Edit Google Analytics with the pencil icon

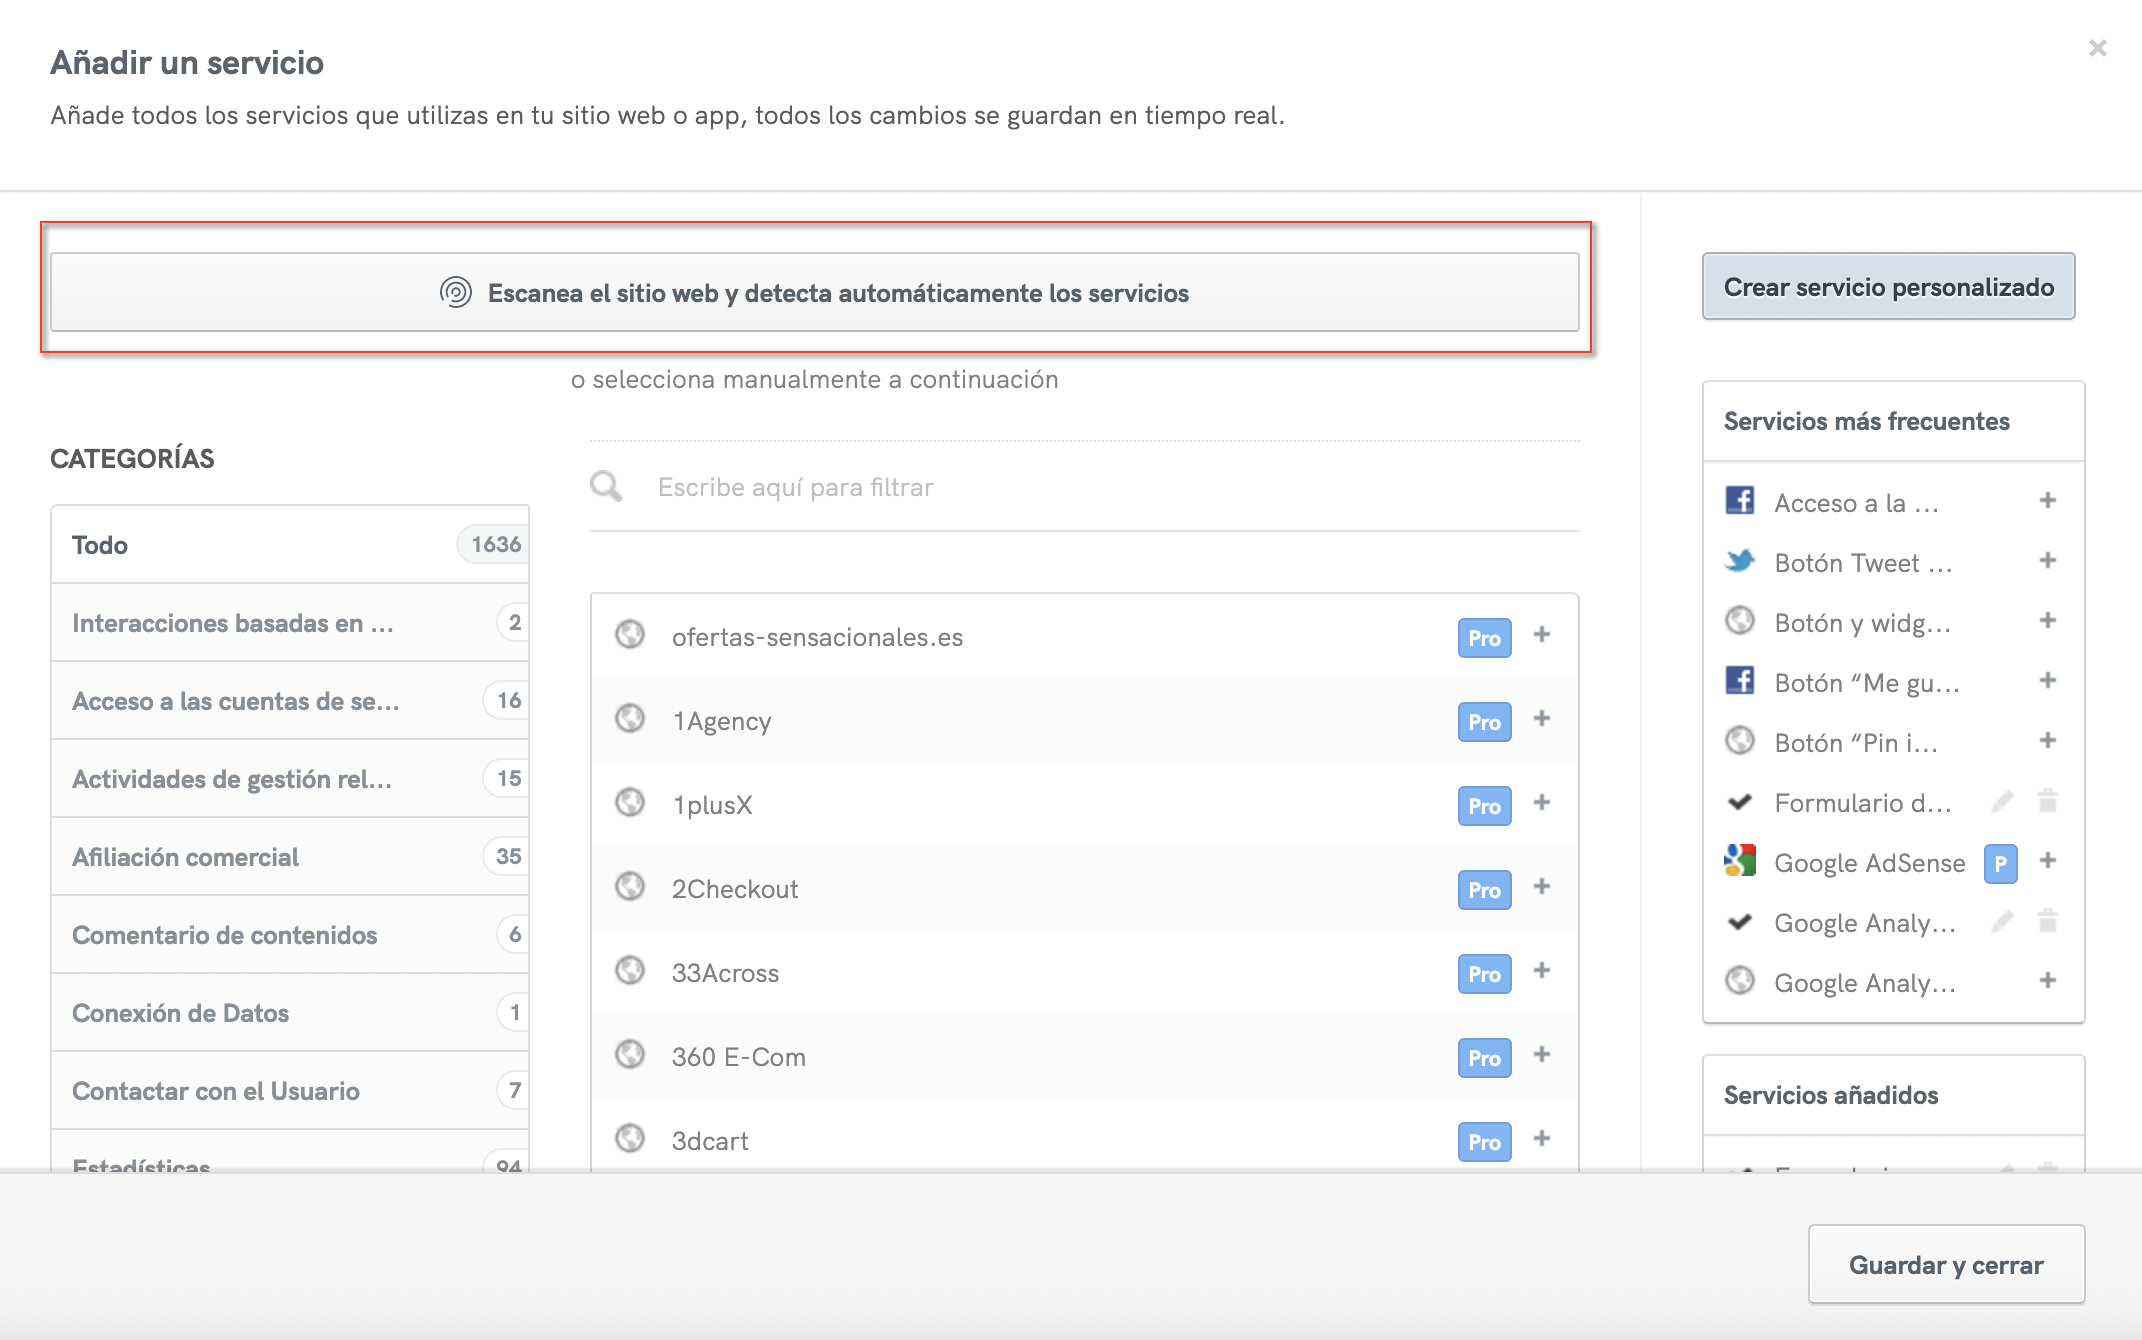pyautogui.click(x=2003, y=922)
